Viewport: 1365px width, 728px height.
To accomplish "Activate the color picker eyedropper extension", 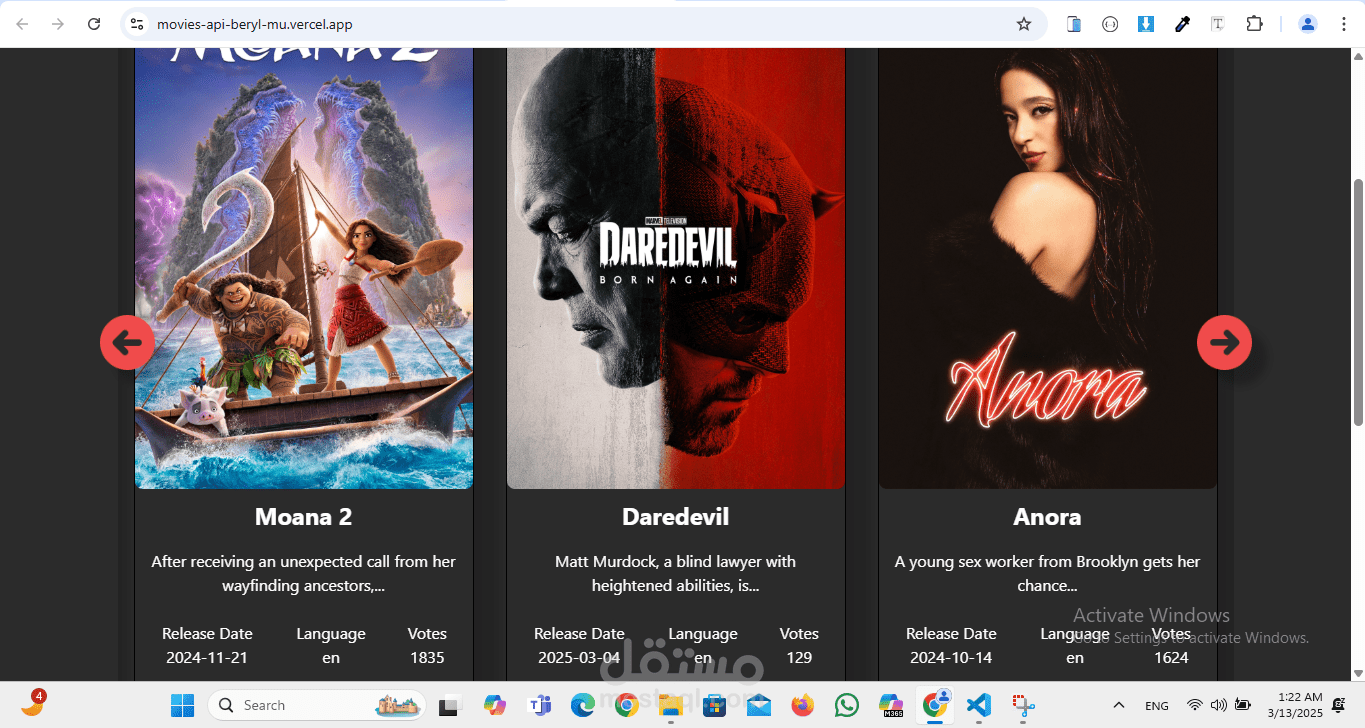I will tap(1182, 24).
